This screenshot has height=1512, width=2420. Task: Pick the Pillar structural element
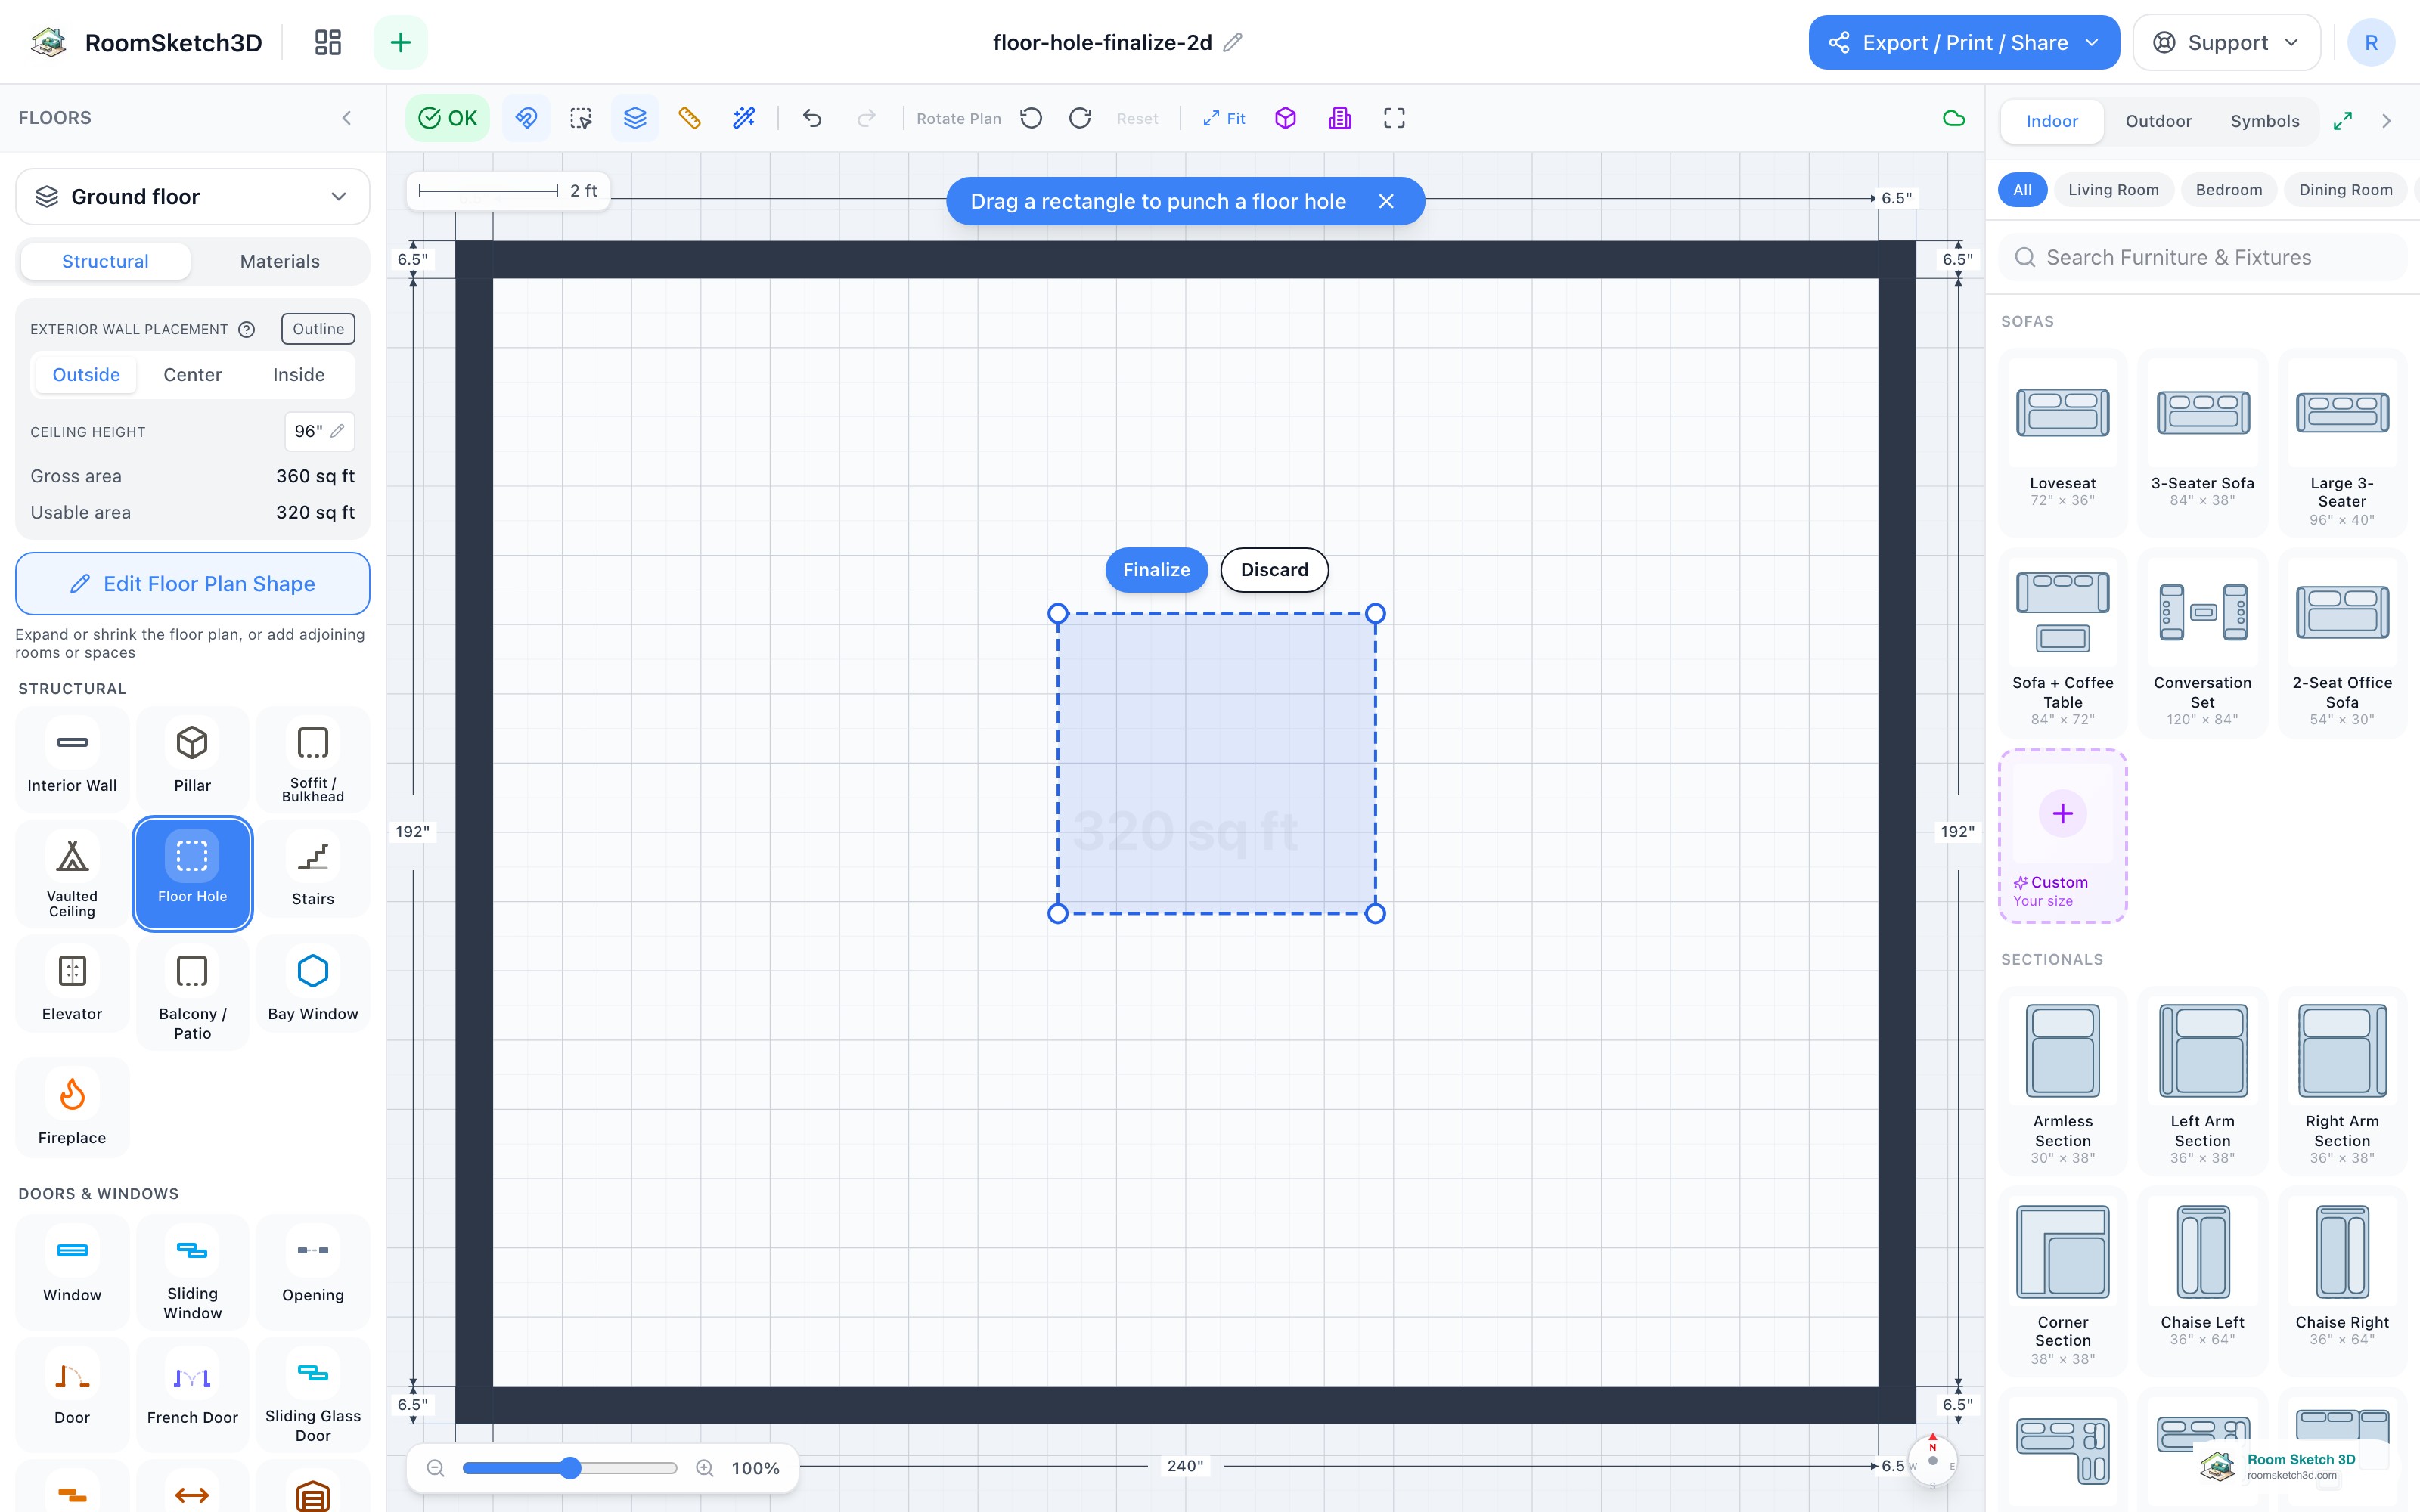coord(192,758)
